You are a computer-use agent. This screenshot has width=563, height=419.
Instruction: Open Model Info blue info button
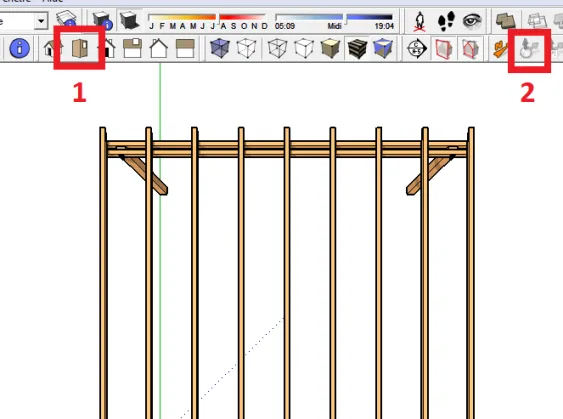pos(19,48)
